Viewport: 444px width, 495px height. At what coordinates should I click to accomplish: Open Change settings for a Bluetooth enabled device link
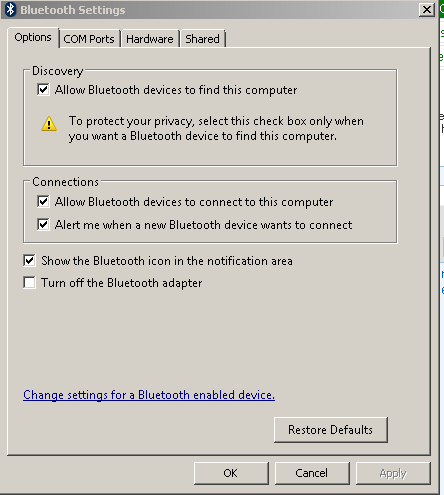coord(149,395)
